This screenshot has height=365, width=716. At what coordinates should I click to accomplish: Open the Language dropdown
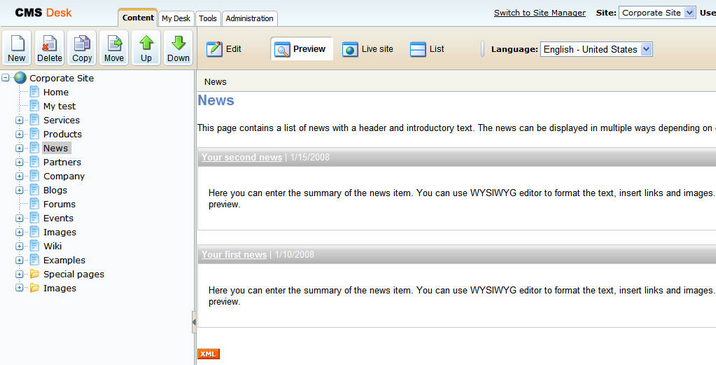click(x=596, y=49)
